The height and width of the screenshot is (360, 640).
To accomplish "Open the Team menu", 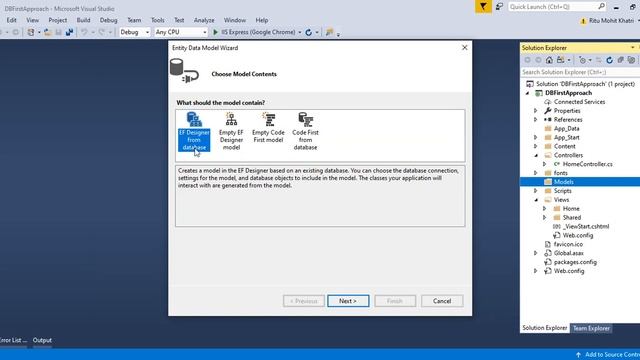I will tap(134, 20).
